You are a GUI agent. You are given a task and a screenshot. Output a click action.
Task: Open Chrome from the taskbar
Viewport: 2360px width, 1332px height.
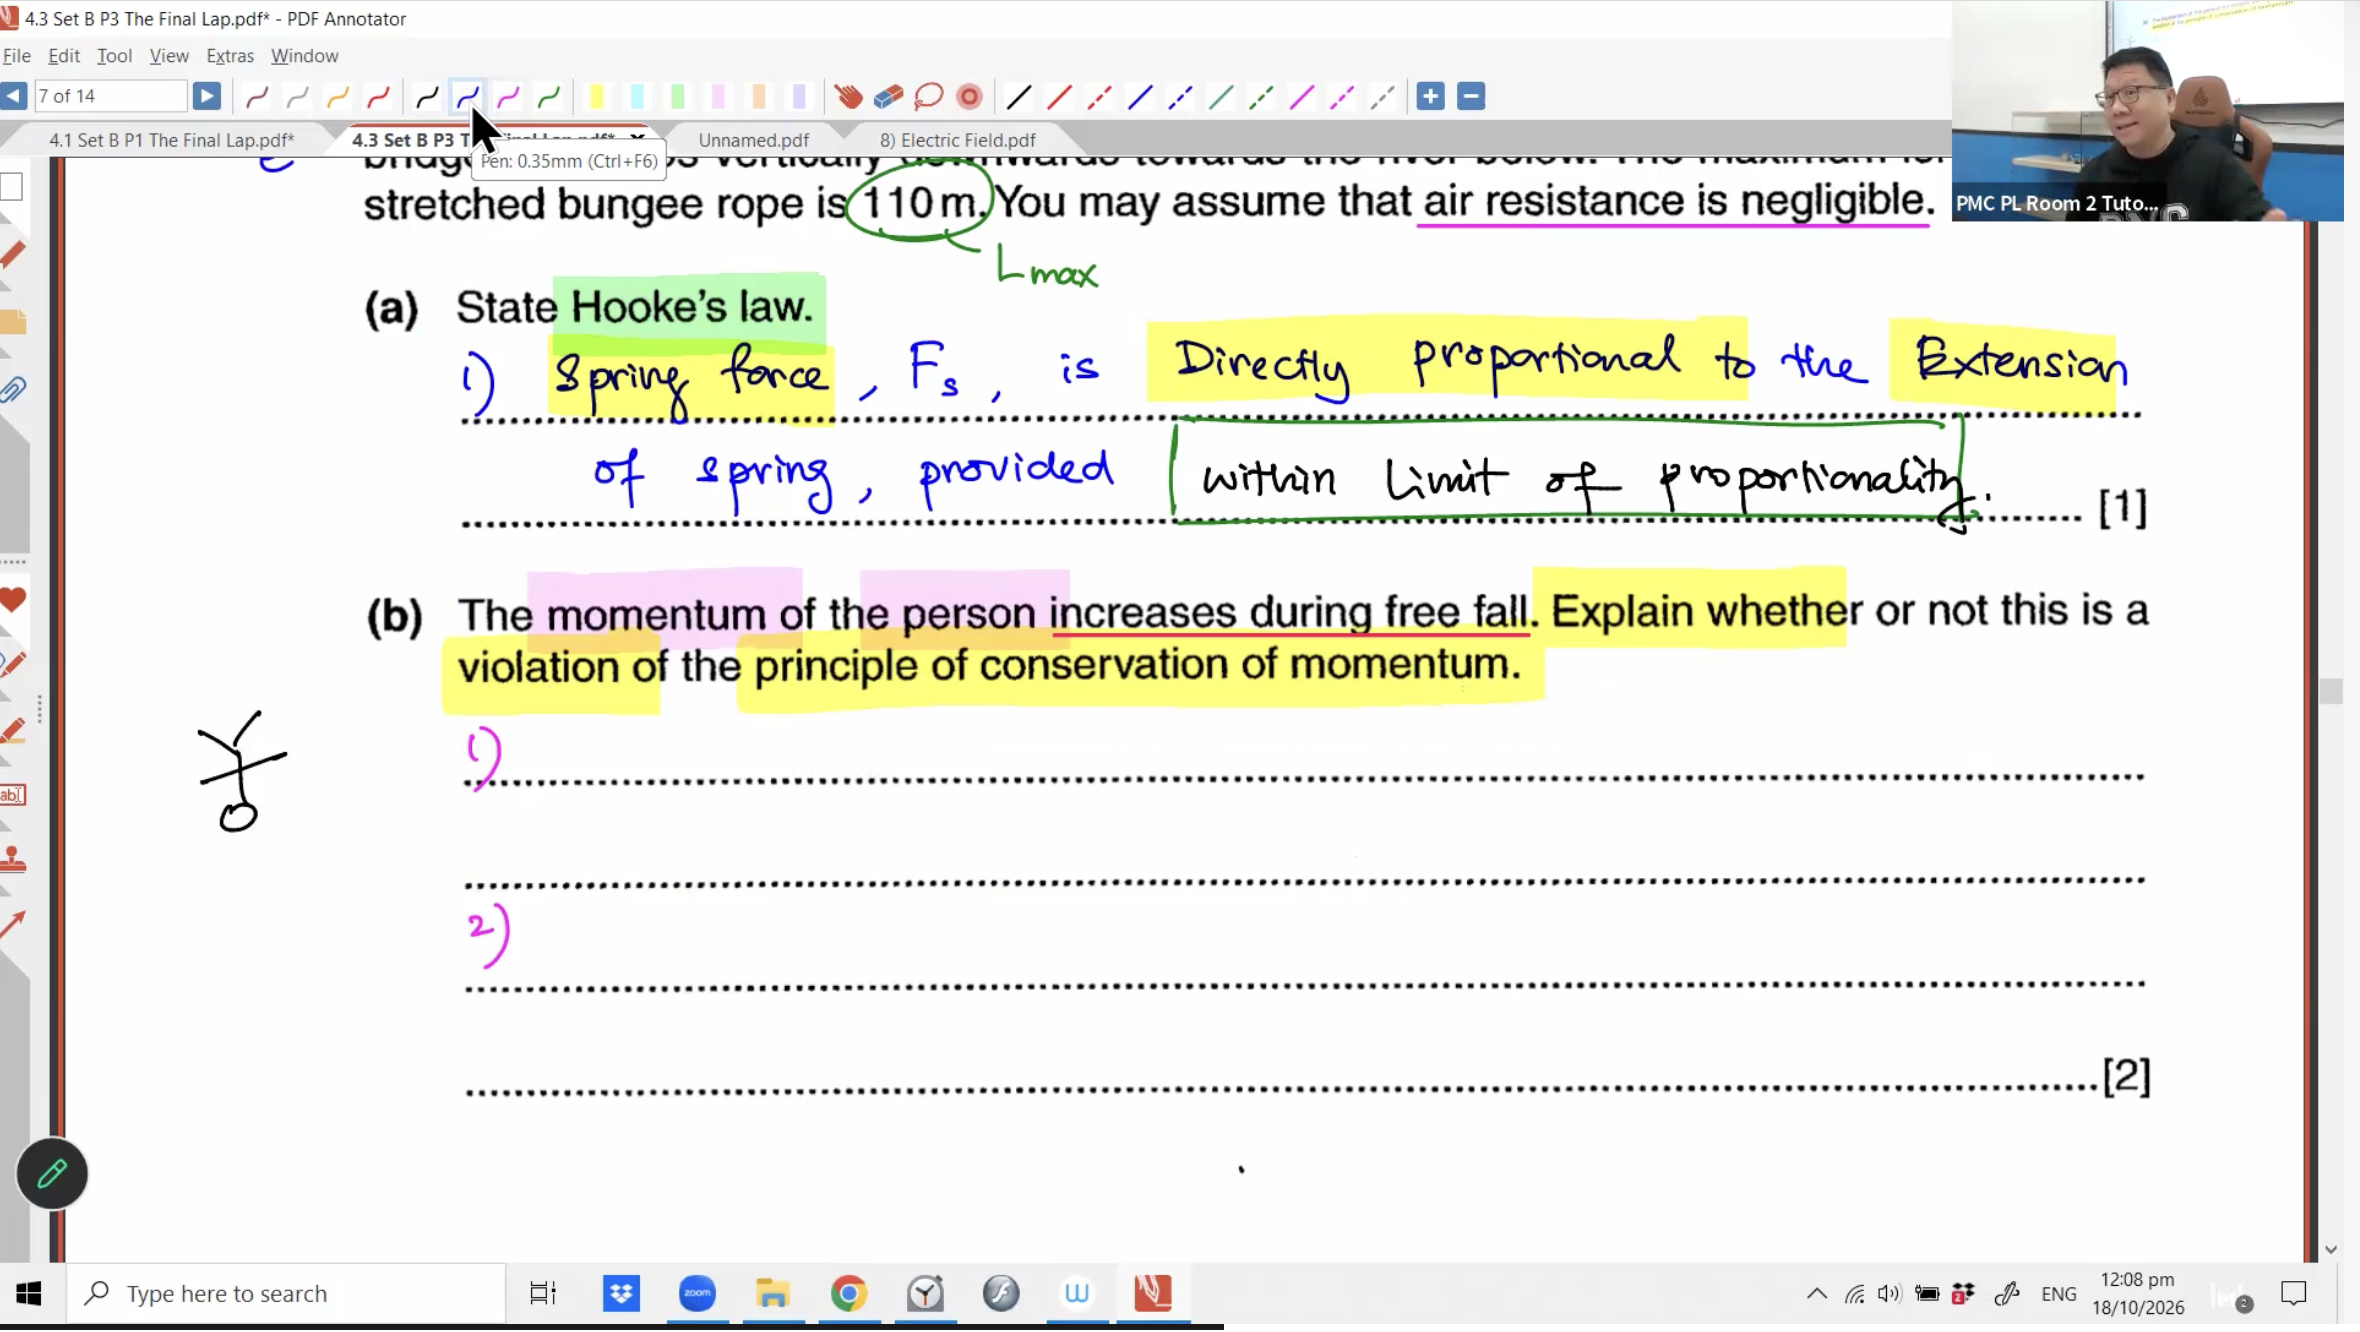(848, 1293)
